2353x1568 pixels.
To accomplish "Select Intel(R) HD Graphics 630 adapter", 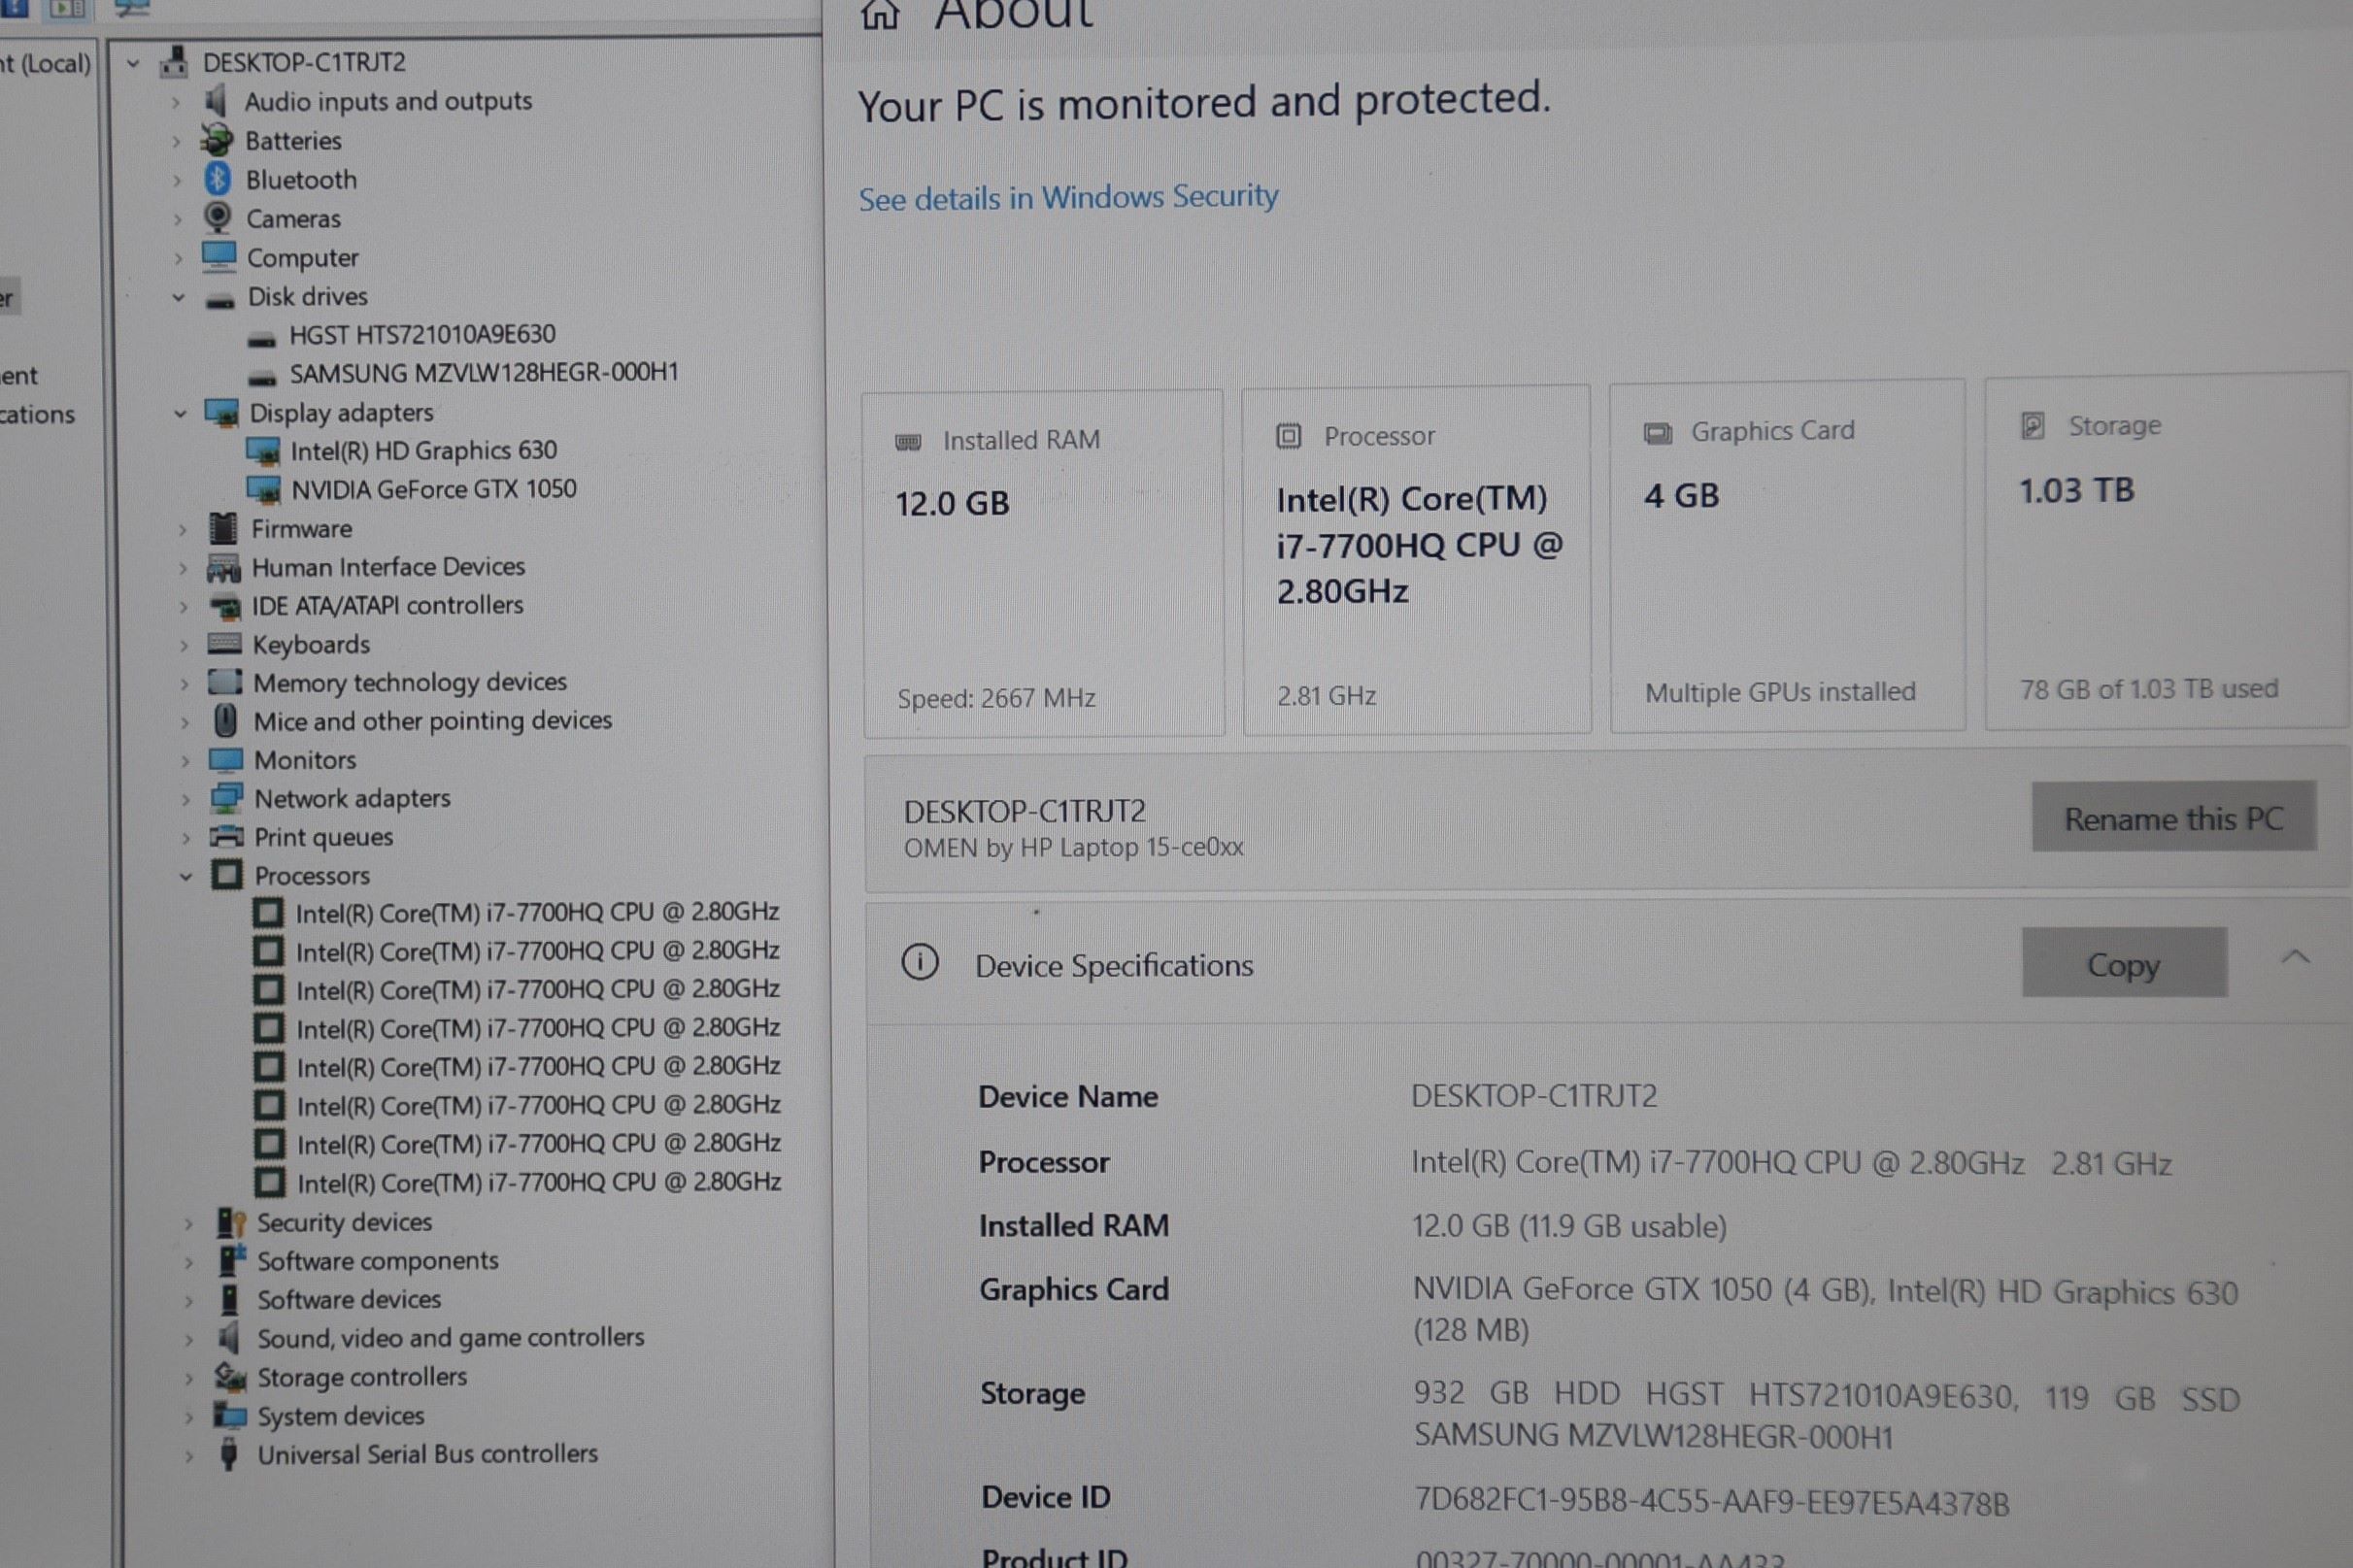I will coord(424,451).
